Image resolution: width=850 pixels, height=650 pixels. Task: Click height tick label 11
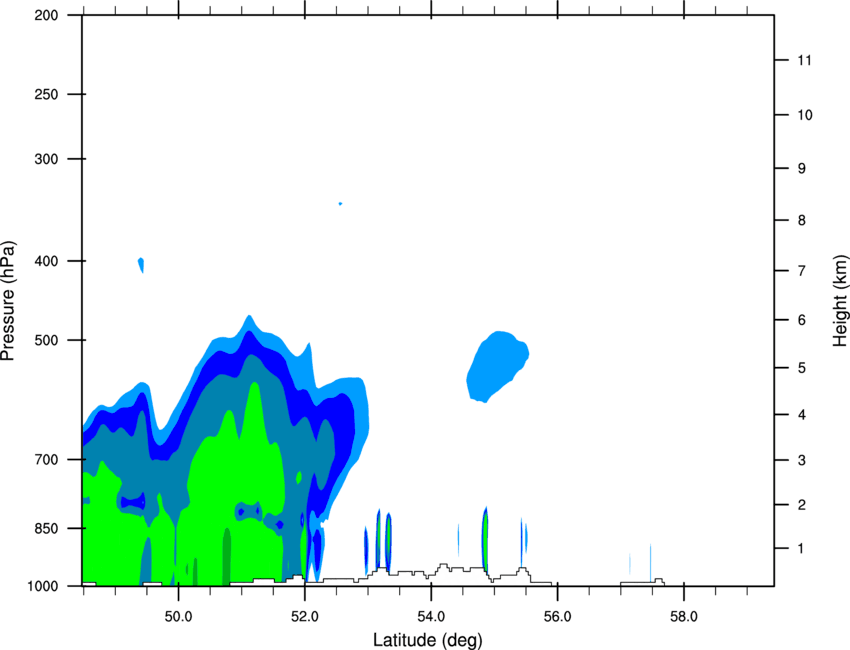tap(804, 60)
